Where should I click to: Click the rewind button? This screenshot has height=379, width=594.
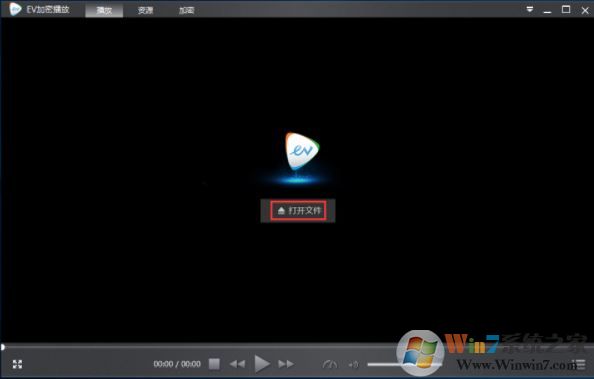[237, 364]
